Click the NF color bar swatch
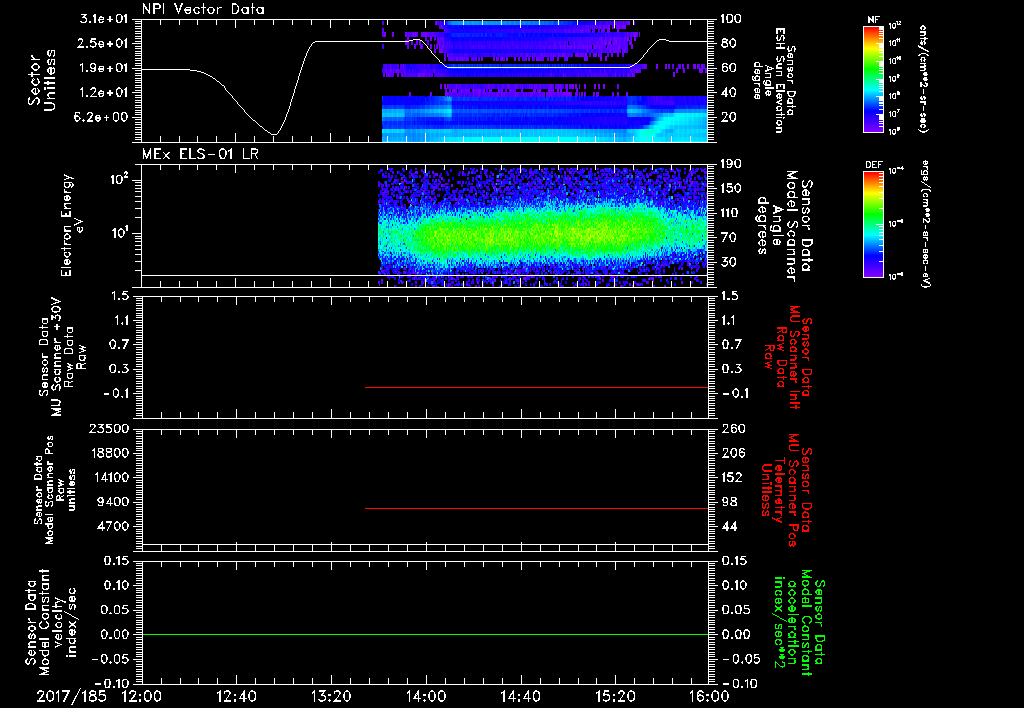This screenshot has width=1024, height=708. coord(873,79)
